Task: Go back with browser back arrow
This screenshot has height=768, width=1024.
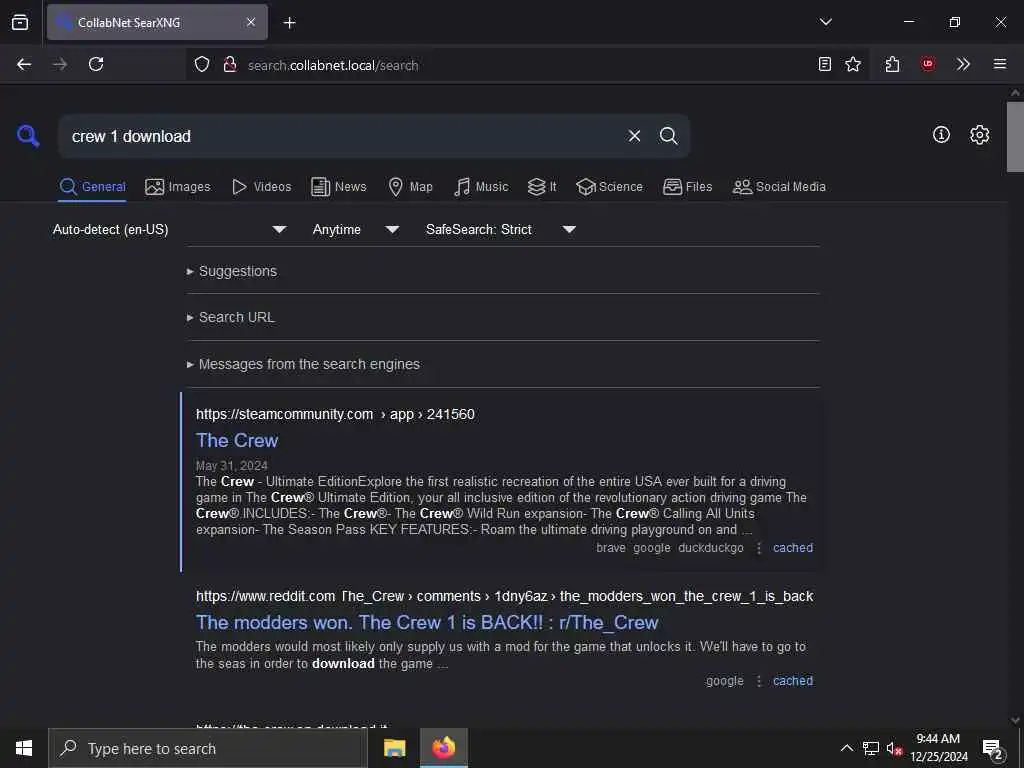Action: (x=24, y=64)
